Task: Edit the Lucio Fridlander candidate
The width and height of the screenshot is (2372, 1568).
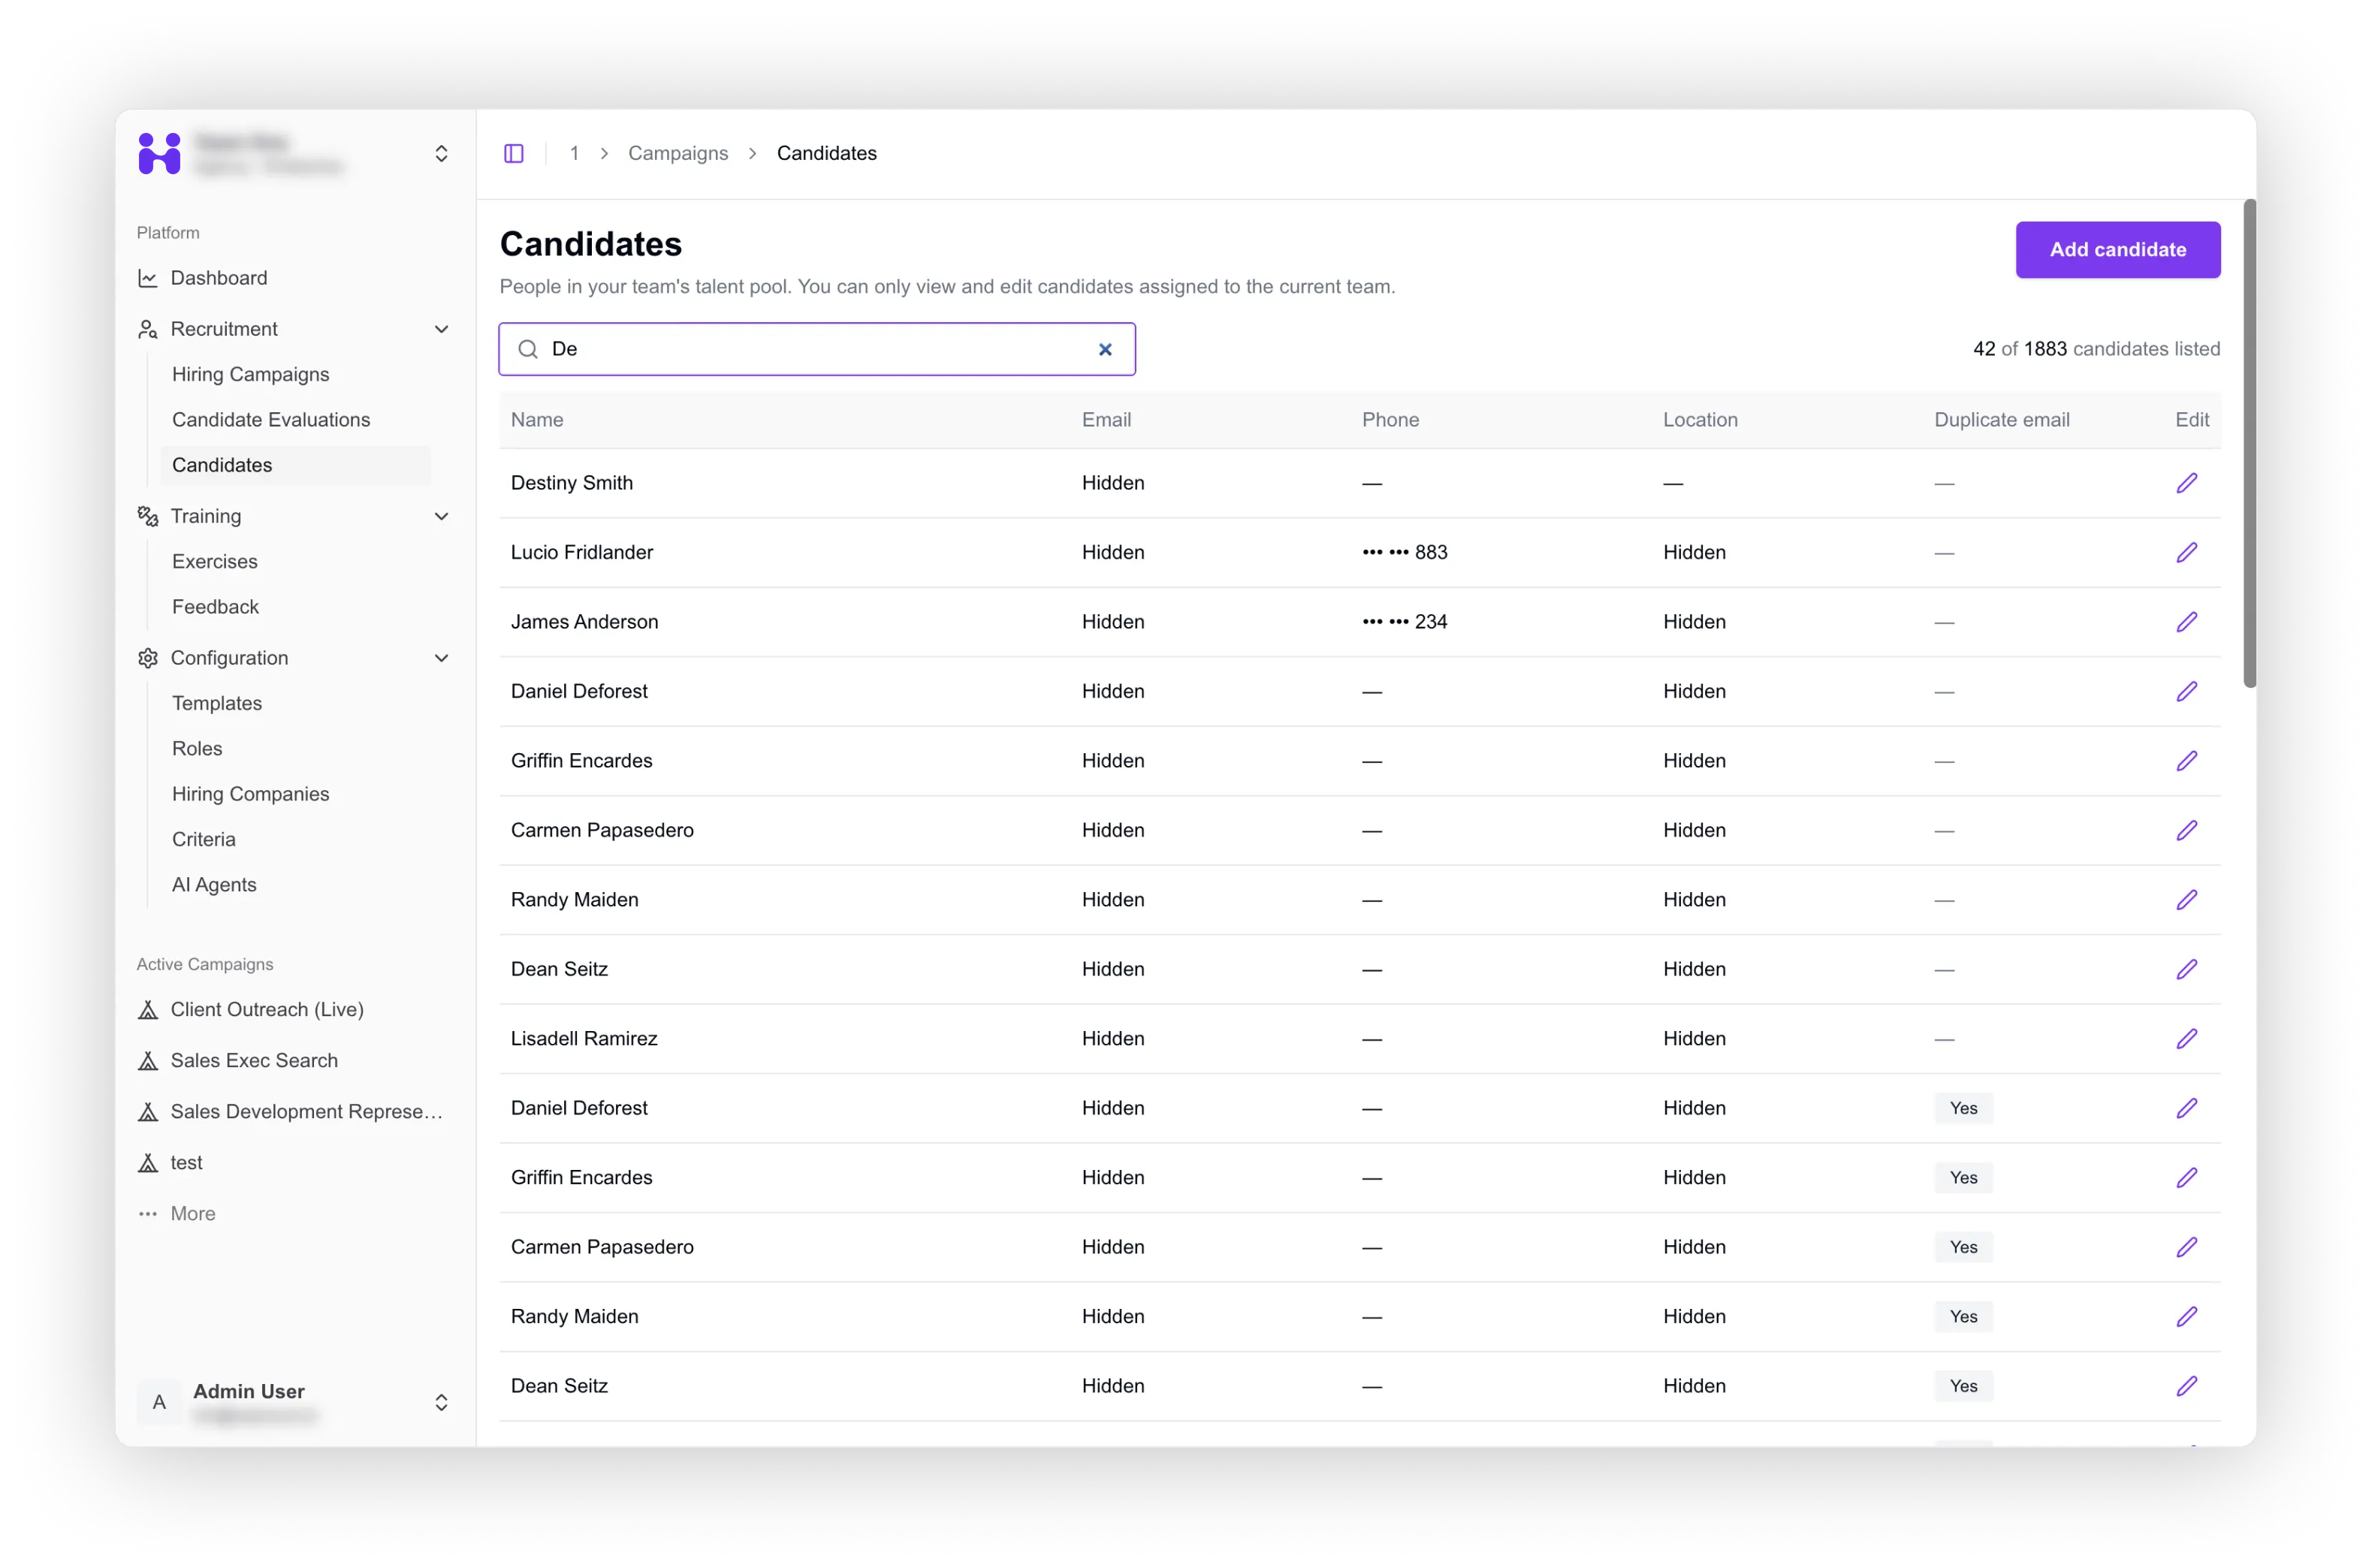Action: pos(2186,552)
